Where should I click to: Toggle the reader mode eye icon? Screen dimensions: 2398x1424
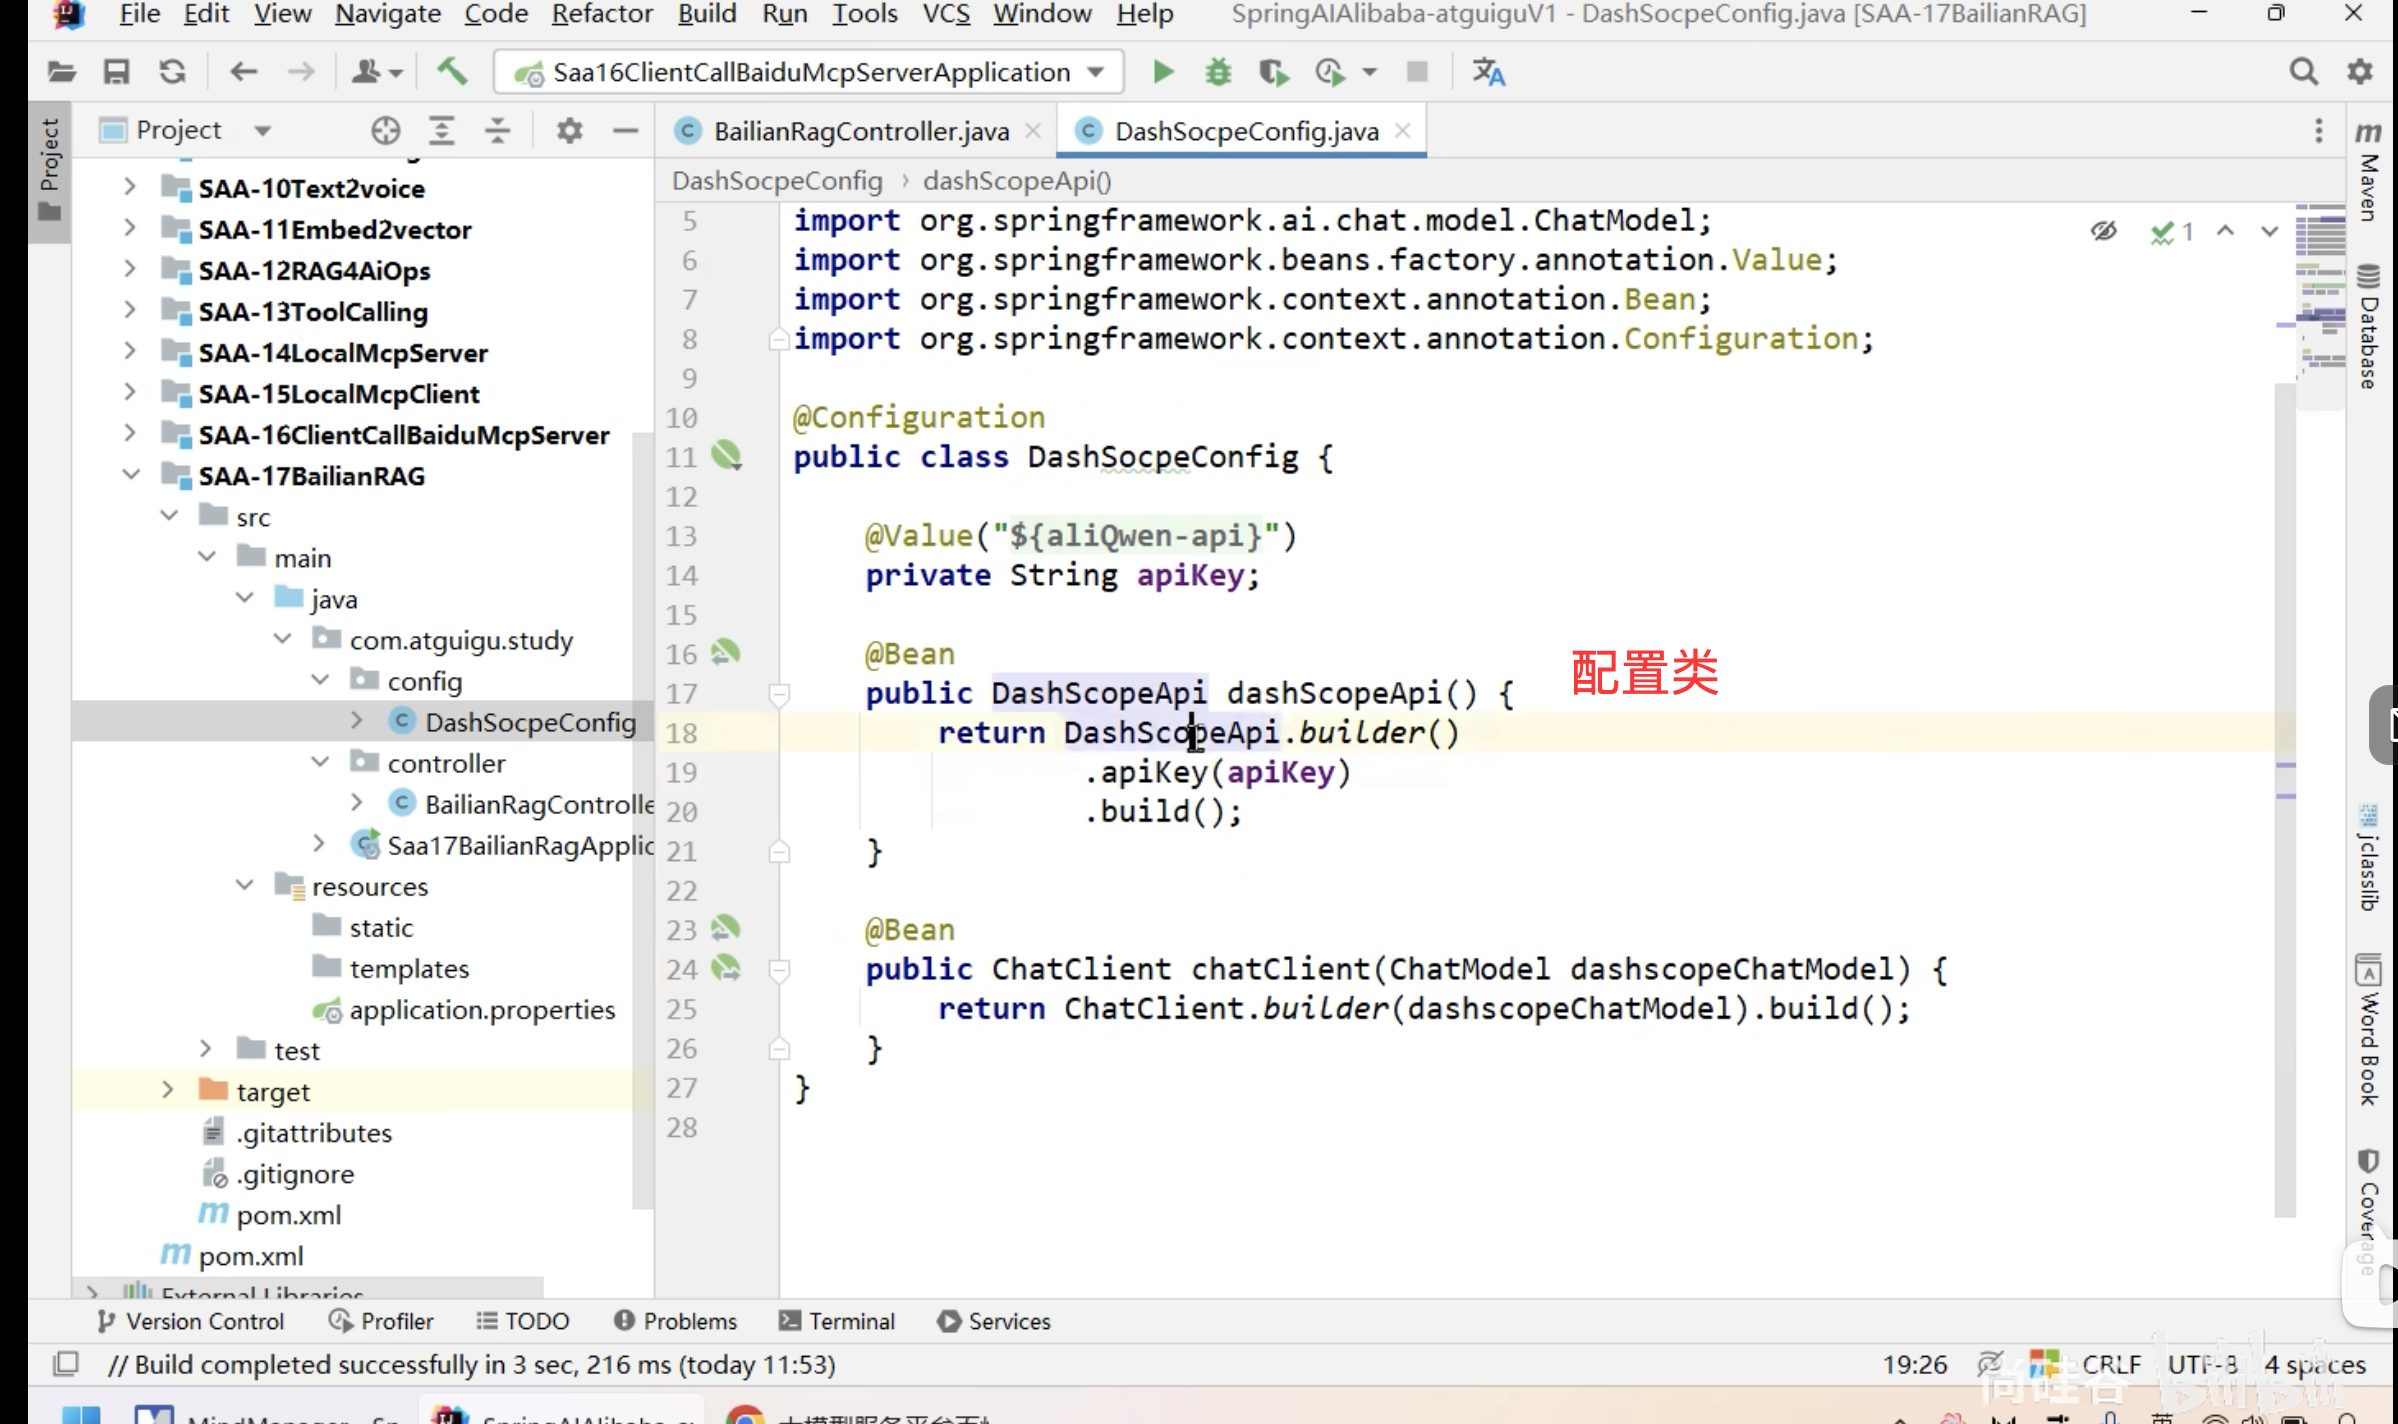2103,232
